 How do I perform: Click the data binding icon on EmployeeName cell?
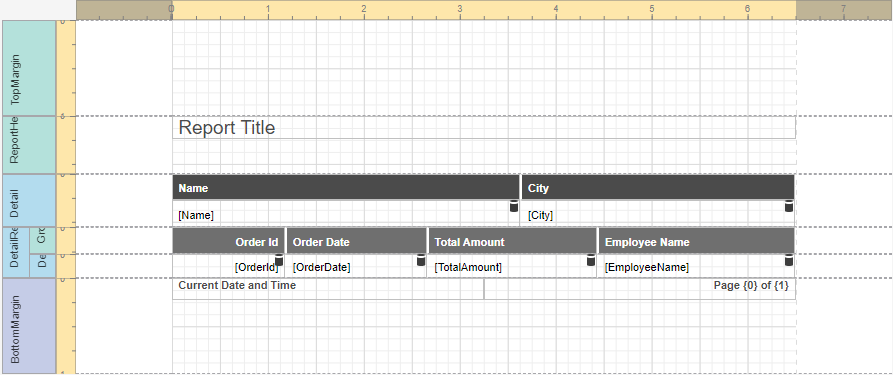tap(789, 260)
